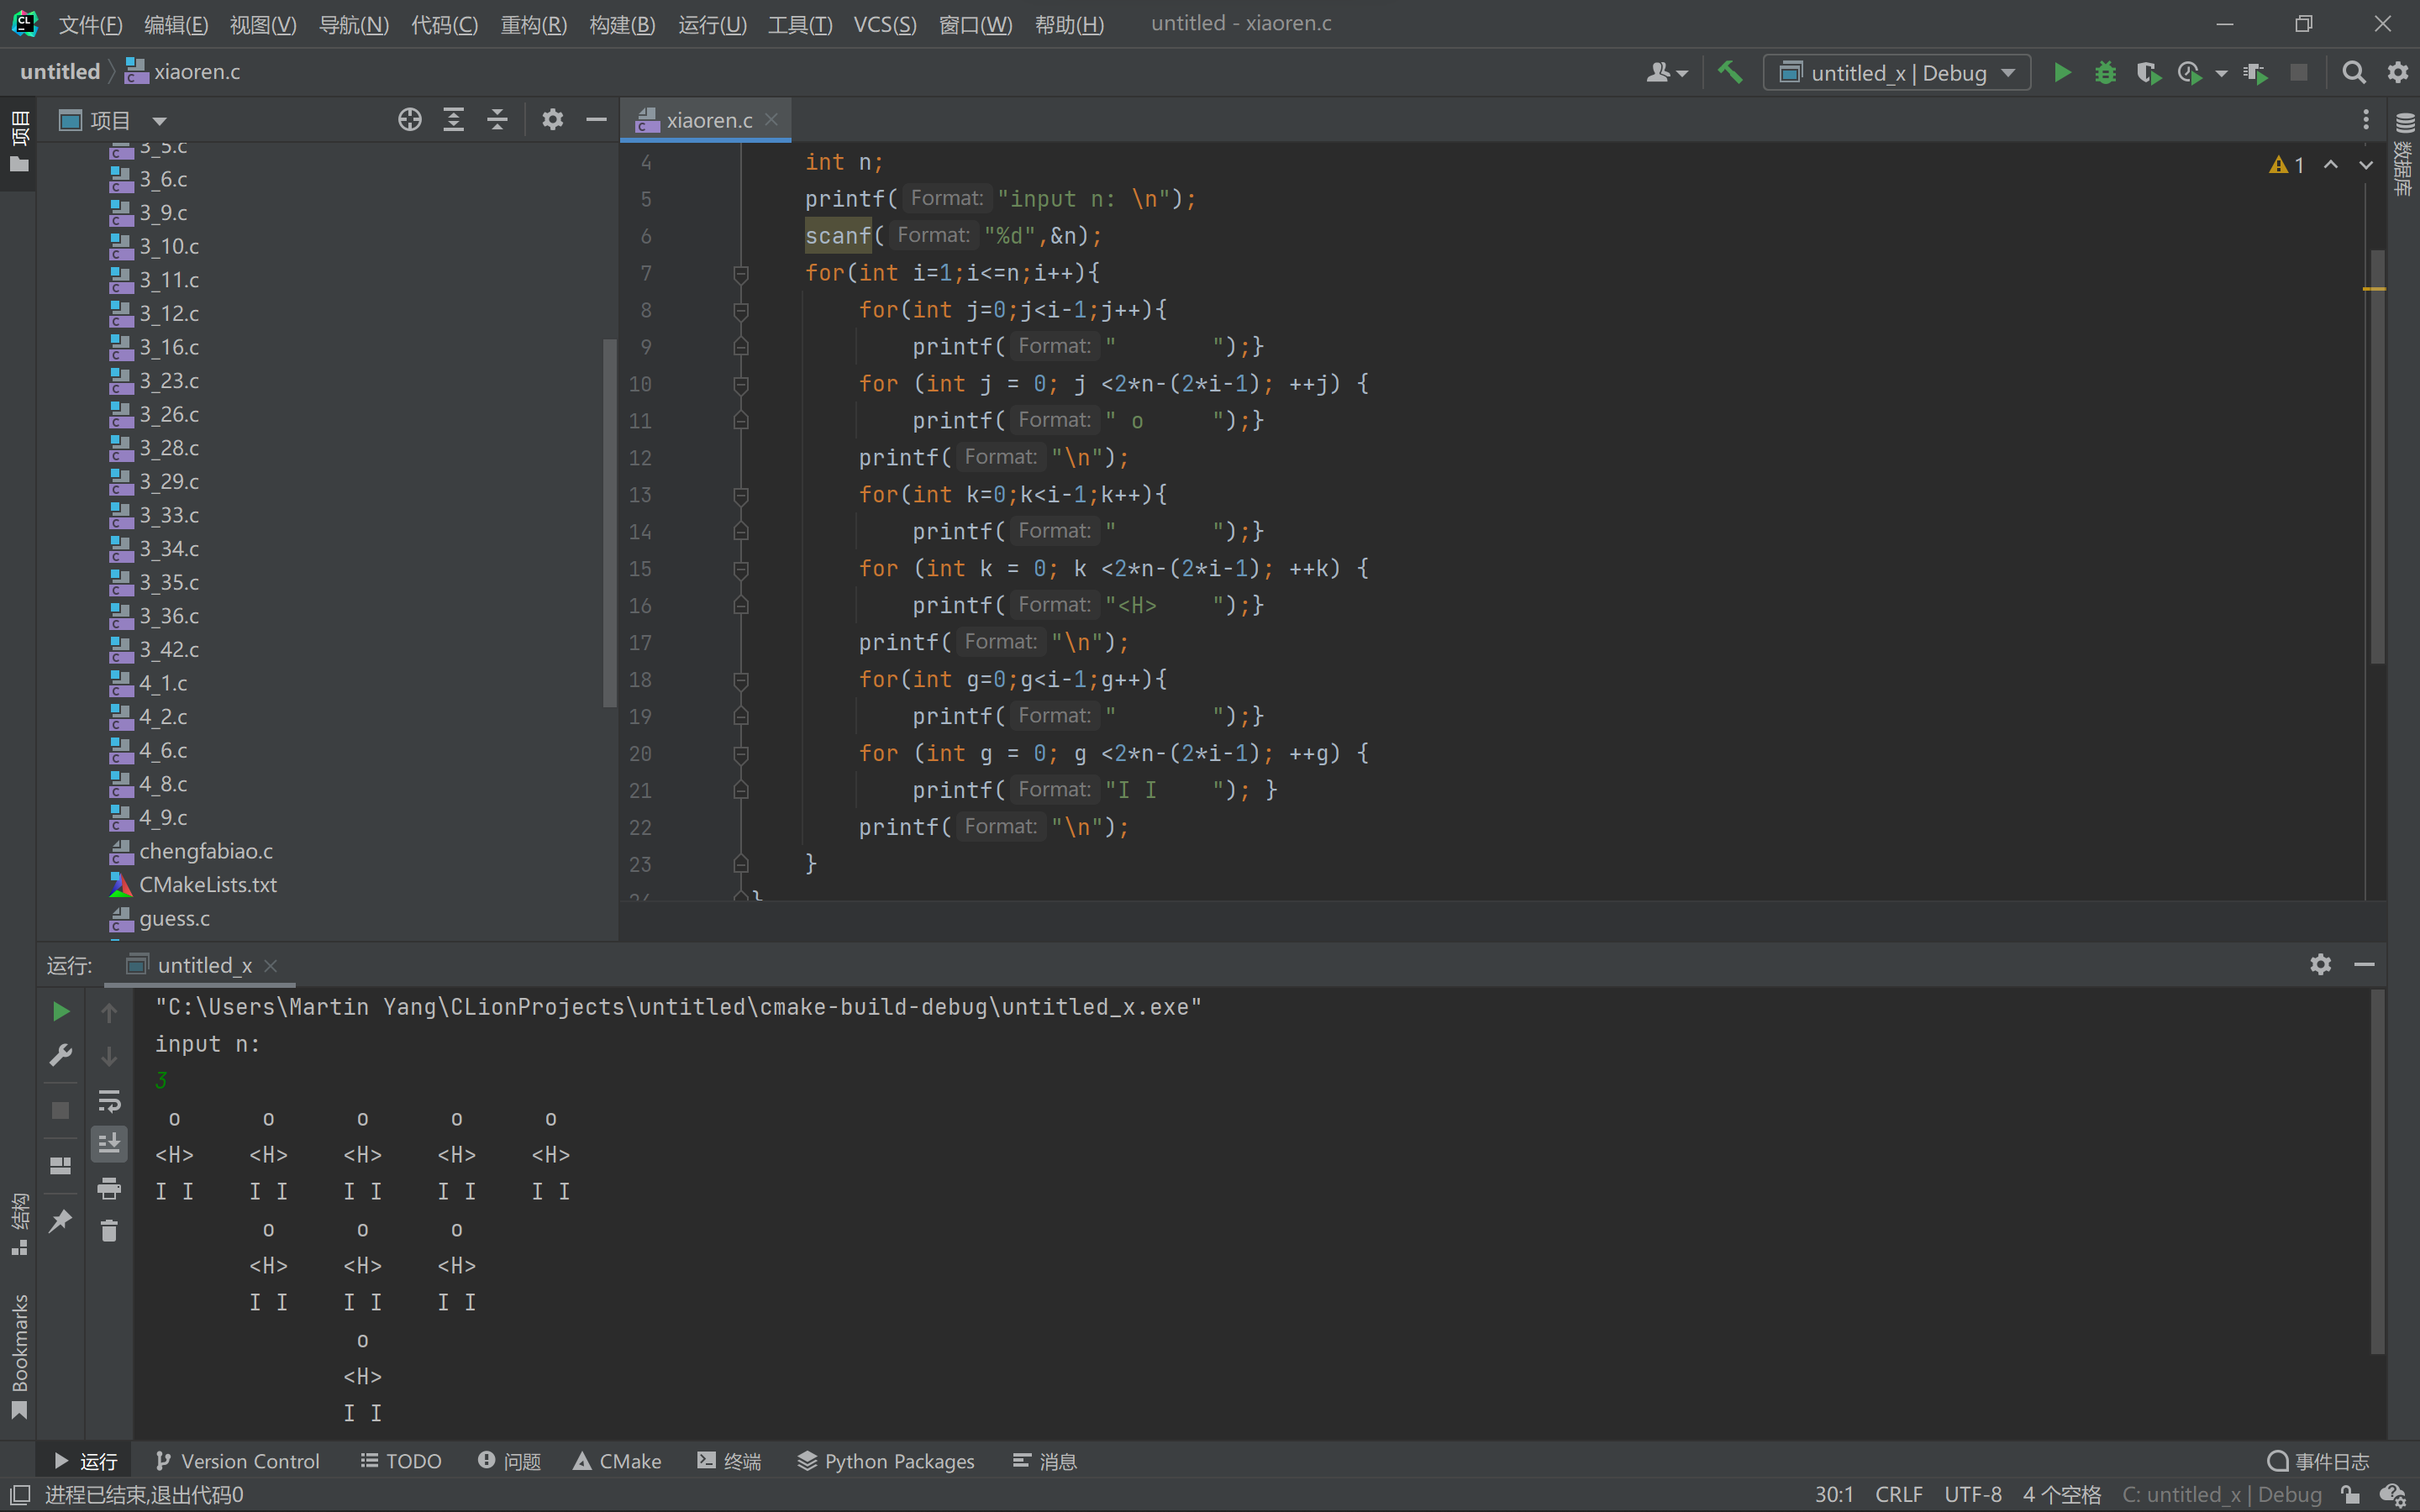Toggle soft-wrap in the run console
This screenshot has height=1512, width=2420.
(109, 1101)
